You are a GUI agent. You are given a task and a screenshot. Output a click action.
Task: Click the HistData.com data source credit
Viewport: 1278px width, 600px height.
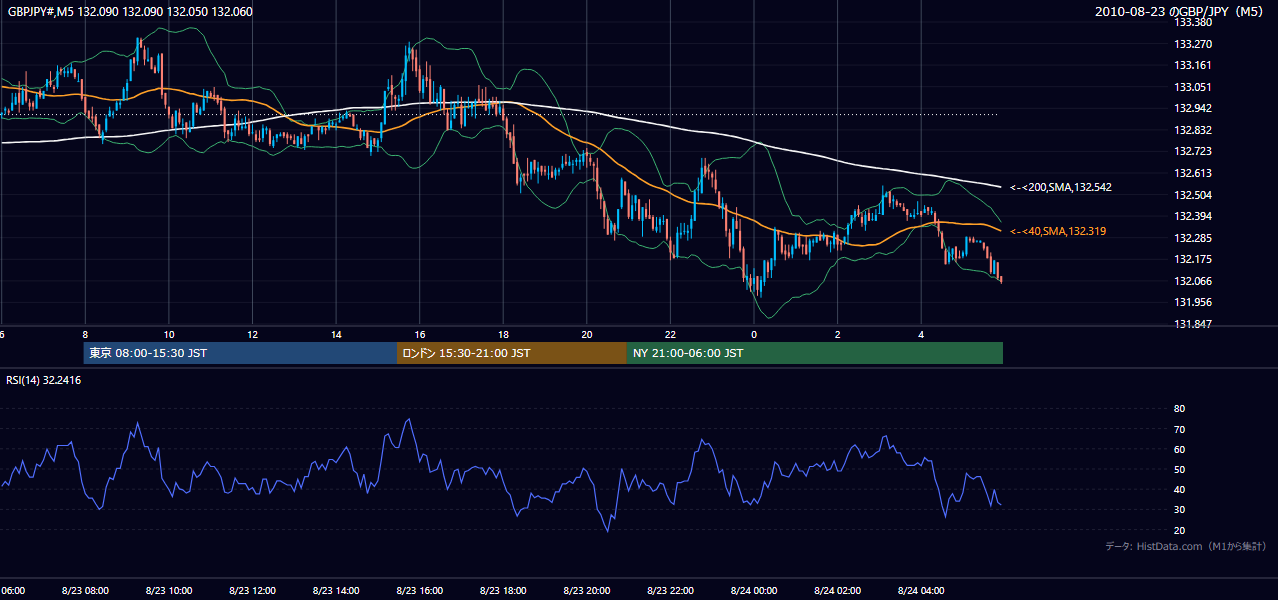pos(1185,546)
